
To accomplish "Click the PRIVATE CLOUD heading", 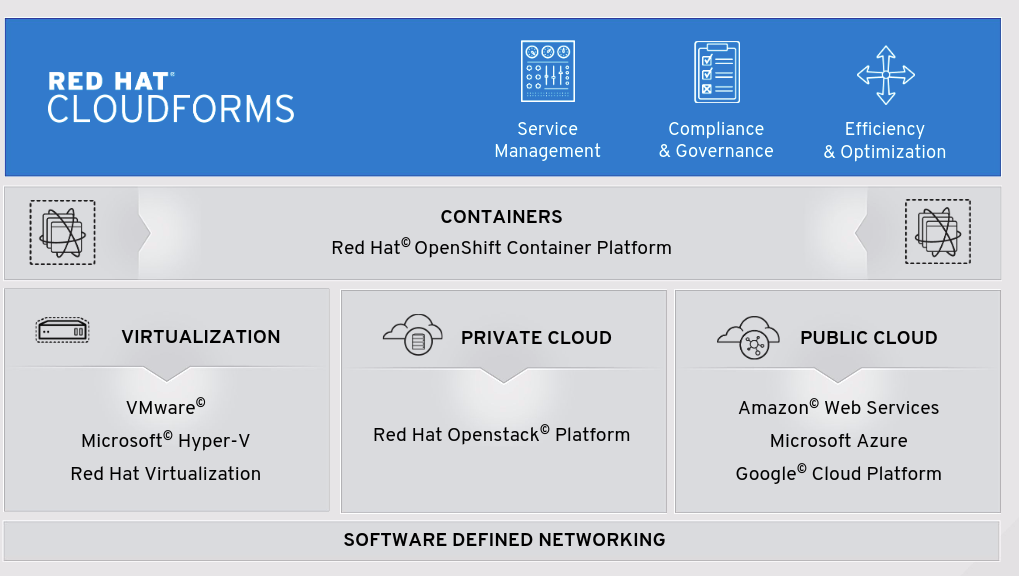I will point(536,338).
